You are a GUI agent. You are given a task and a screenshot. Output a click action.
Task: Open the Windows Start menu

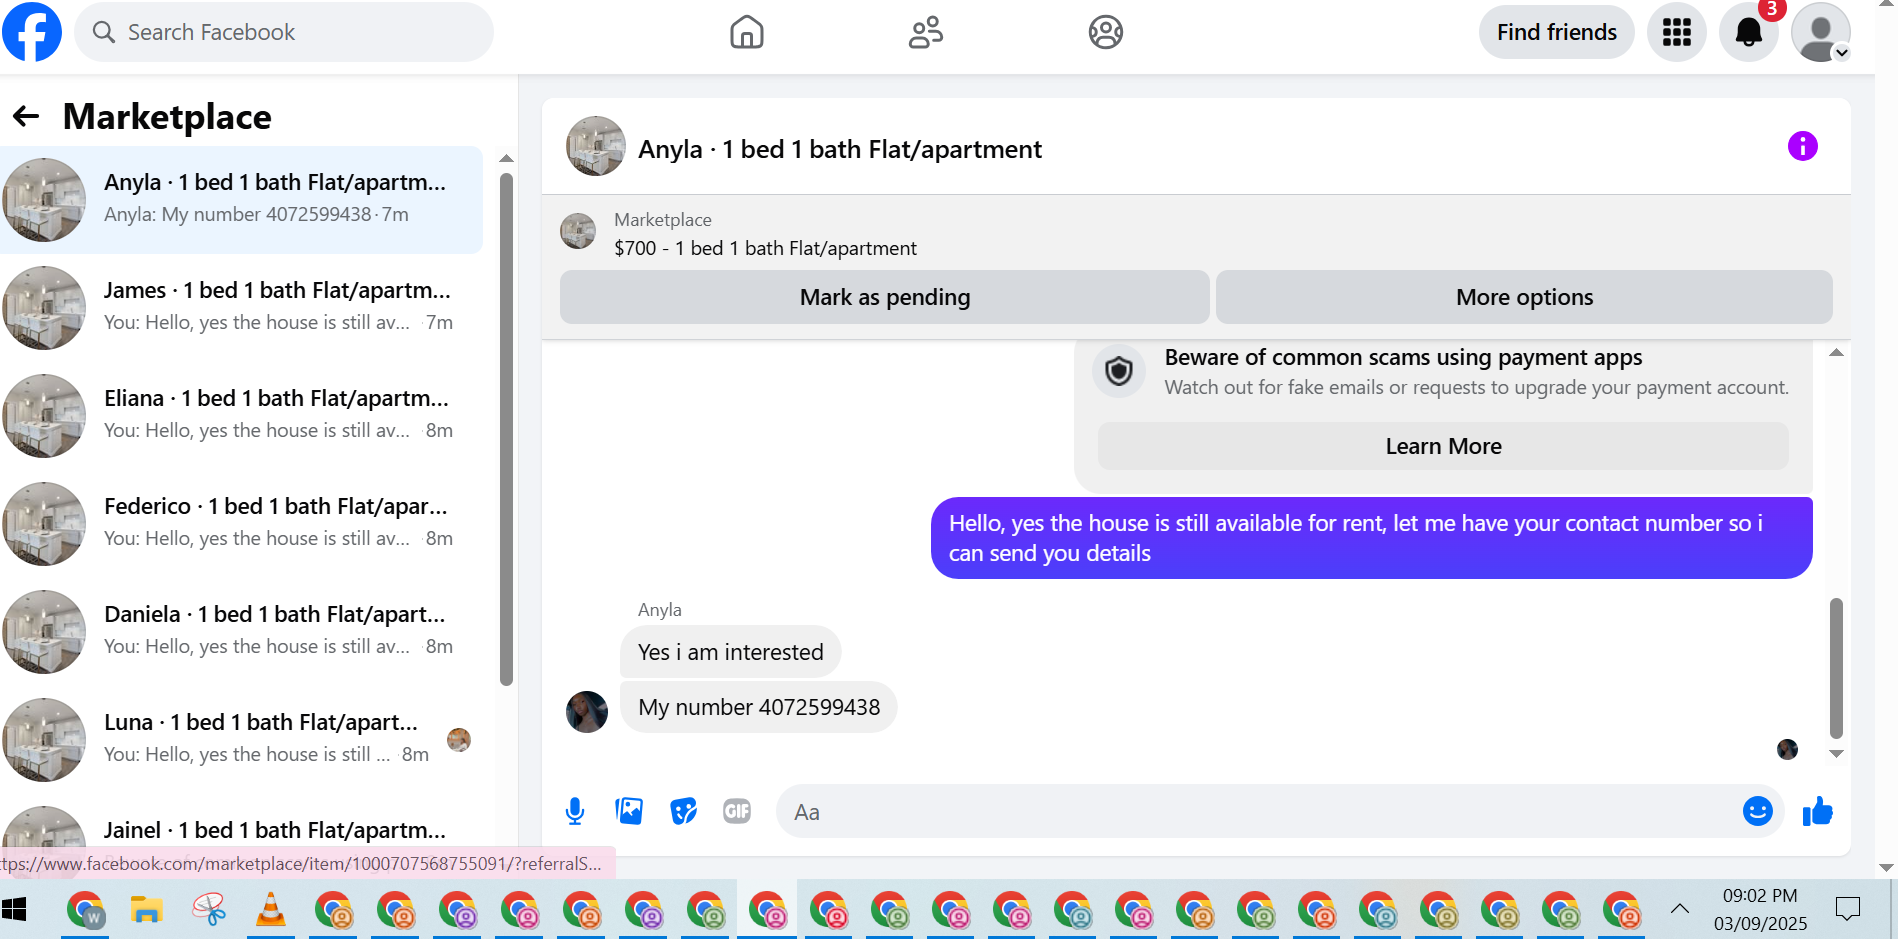point(14,910)
